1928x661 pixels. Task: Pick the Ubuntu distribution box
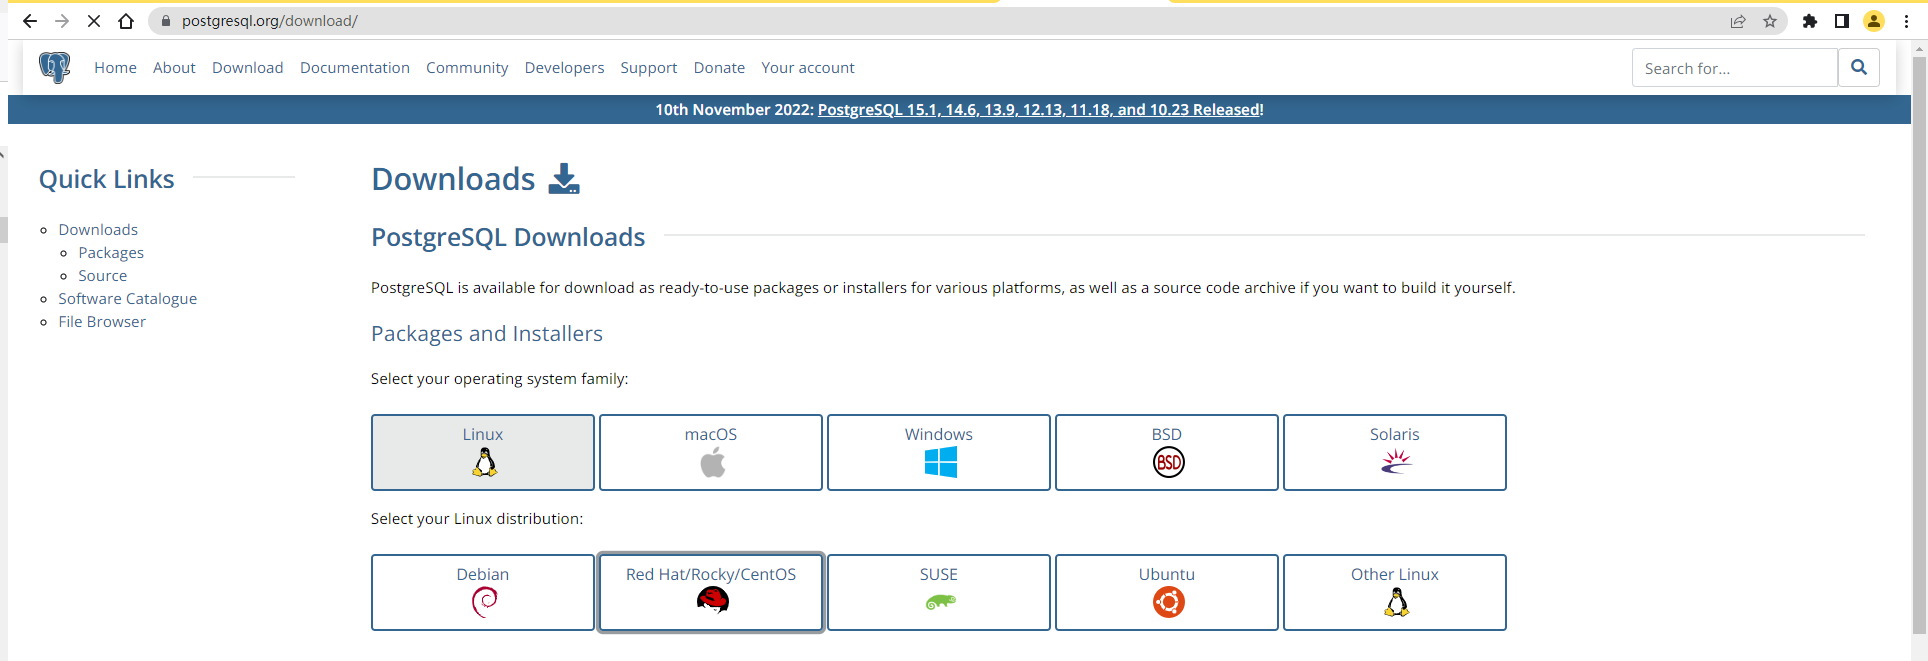[x=1167, y=592]
